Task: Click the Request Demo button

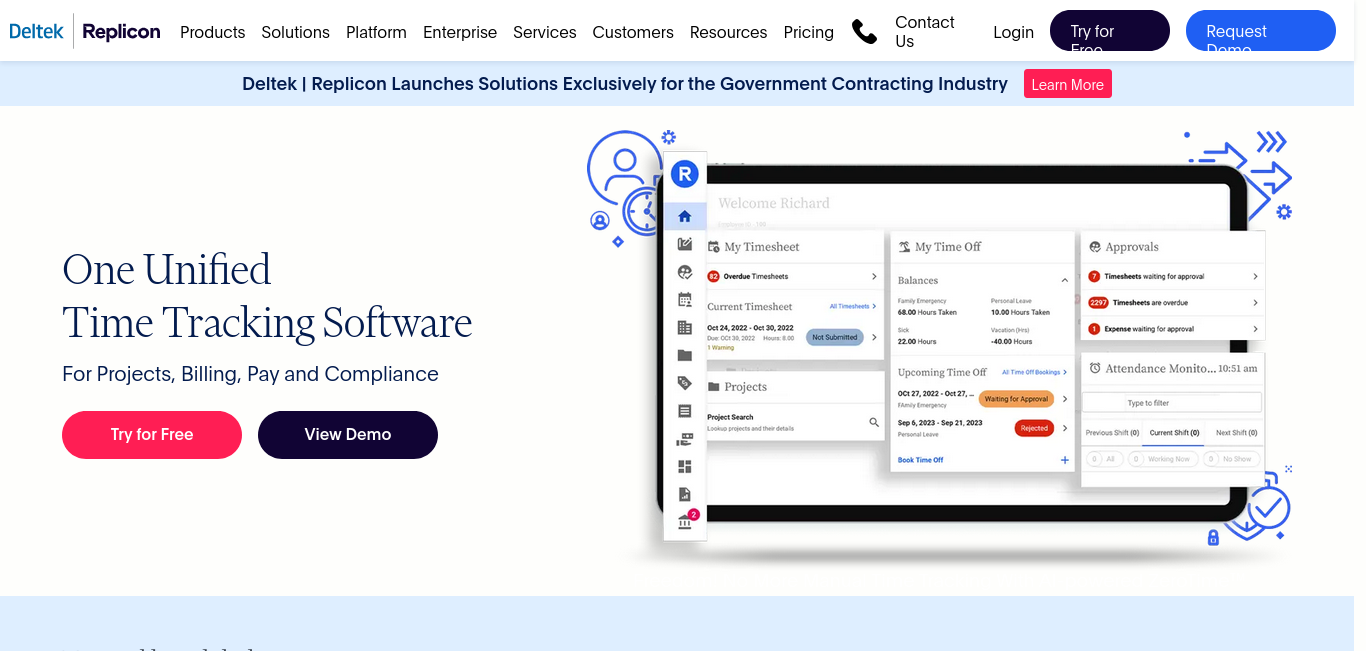Action: click(1261, 31)
